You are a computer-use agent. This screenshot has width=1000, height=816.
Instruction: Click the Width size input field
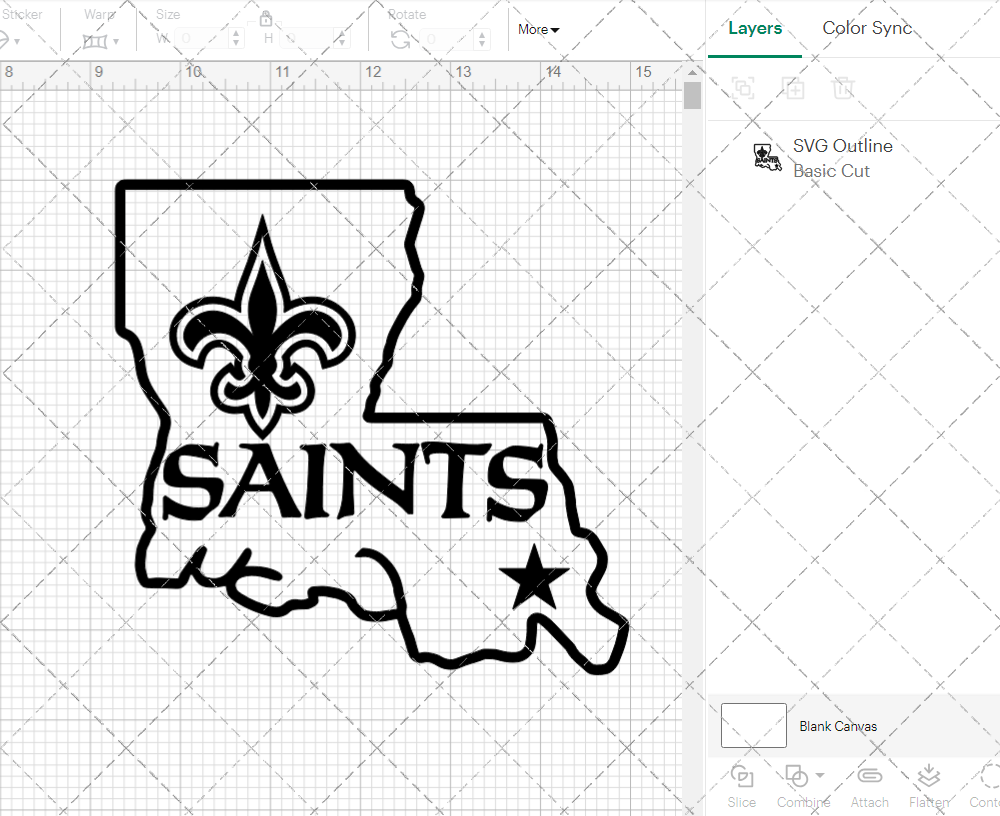point(200,39)
